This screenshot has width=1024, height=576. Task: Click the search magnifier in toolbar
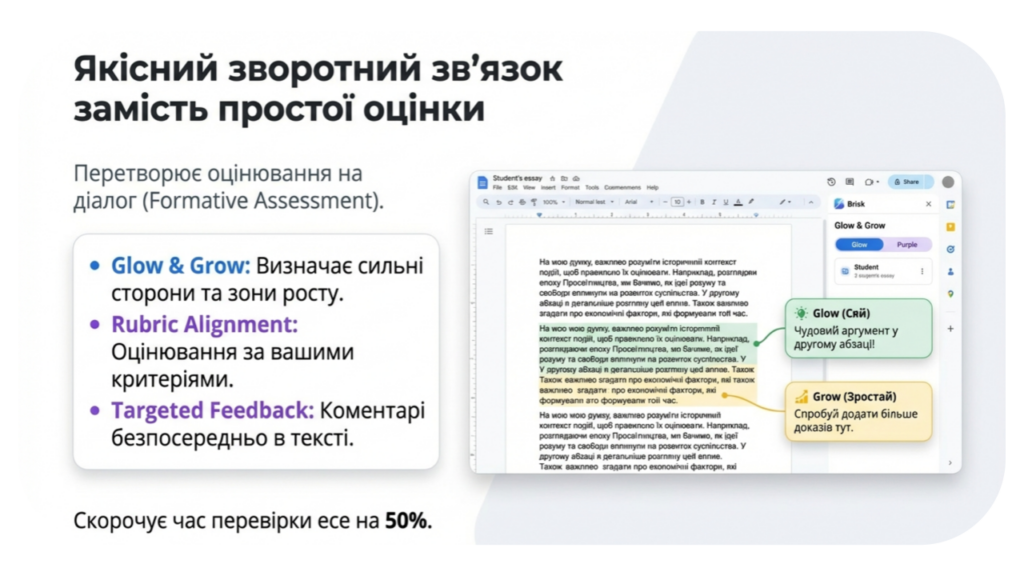(486, 202)
